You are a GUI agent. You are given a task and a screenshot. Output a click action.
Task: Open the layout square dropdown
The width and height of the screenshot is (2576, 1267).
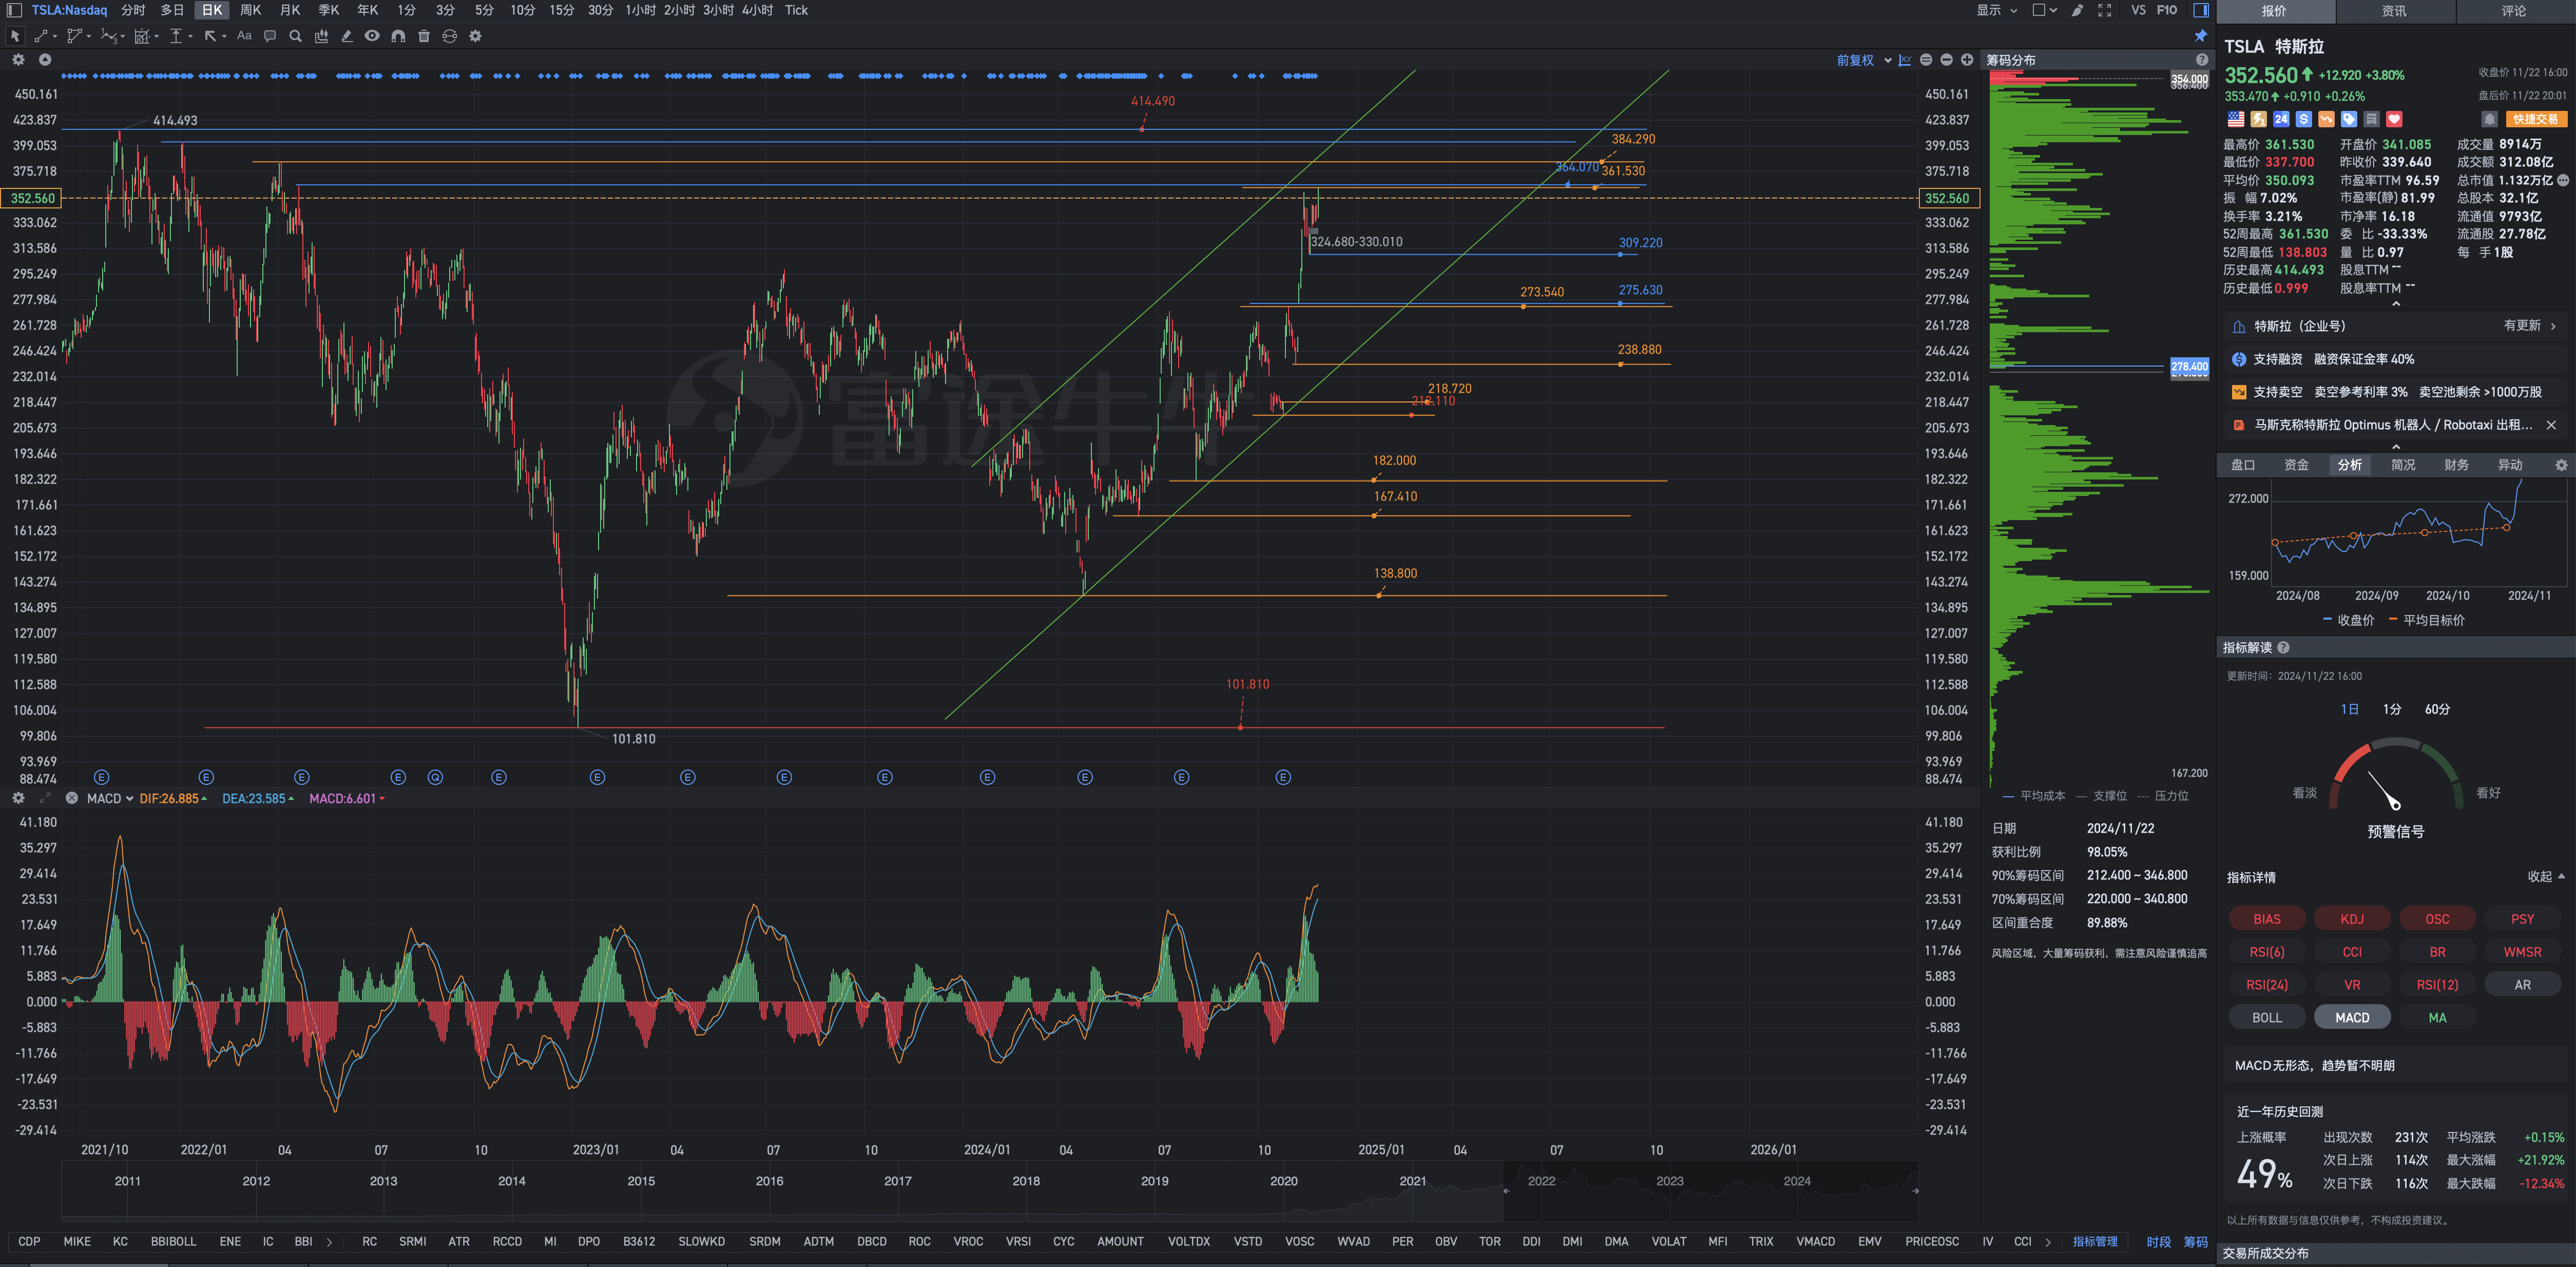2045,10
